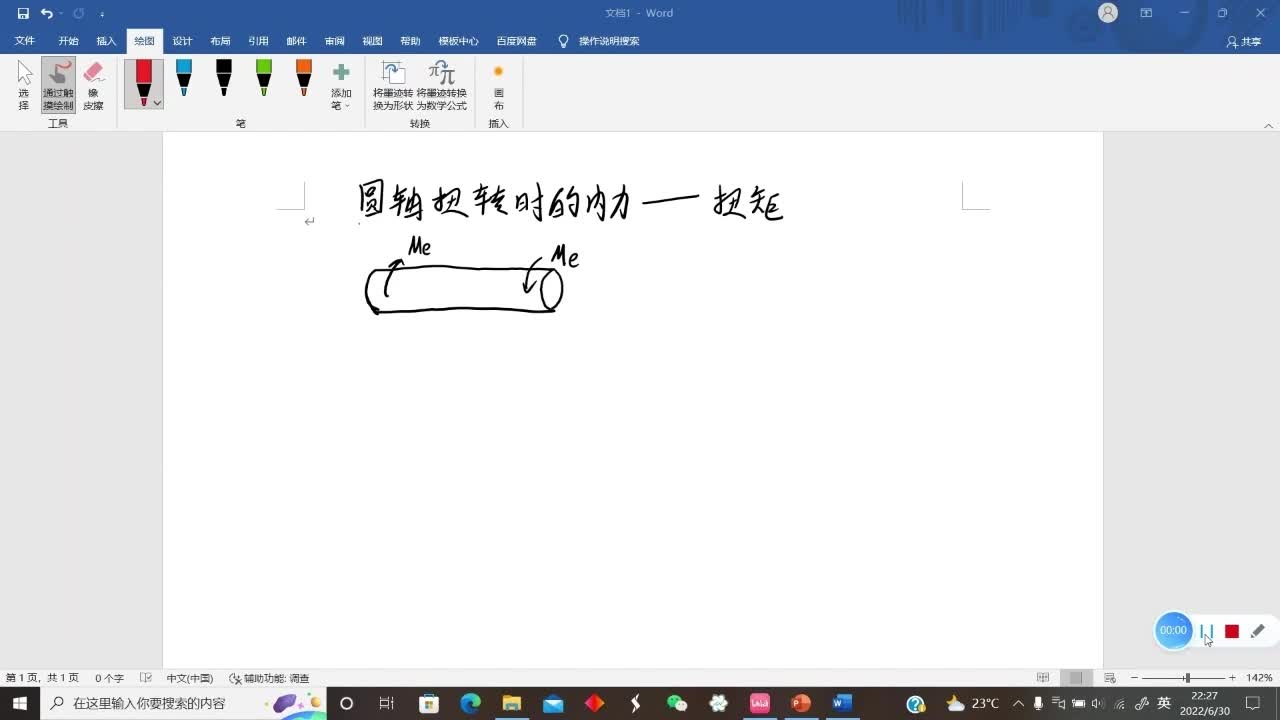Screen dimensions: 1280x720
Task: Collapse the ribbon with the chevron
Action: coord(1269,125)
